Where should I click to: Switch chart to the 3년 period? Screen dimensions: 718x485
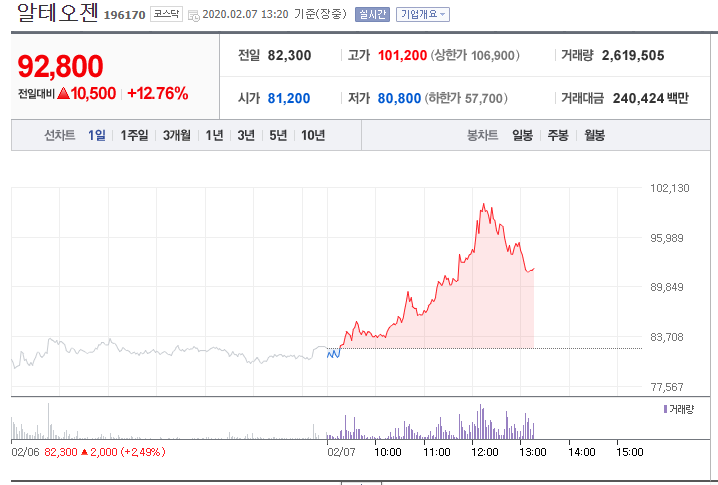245,135
